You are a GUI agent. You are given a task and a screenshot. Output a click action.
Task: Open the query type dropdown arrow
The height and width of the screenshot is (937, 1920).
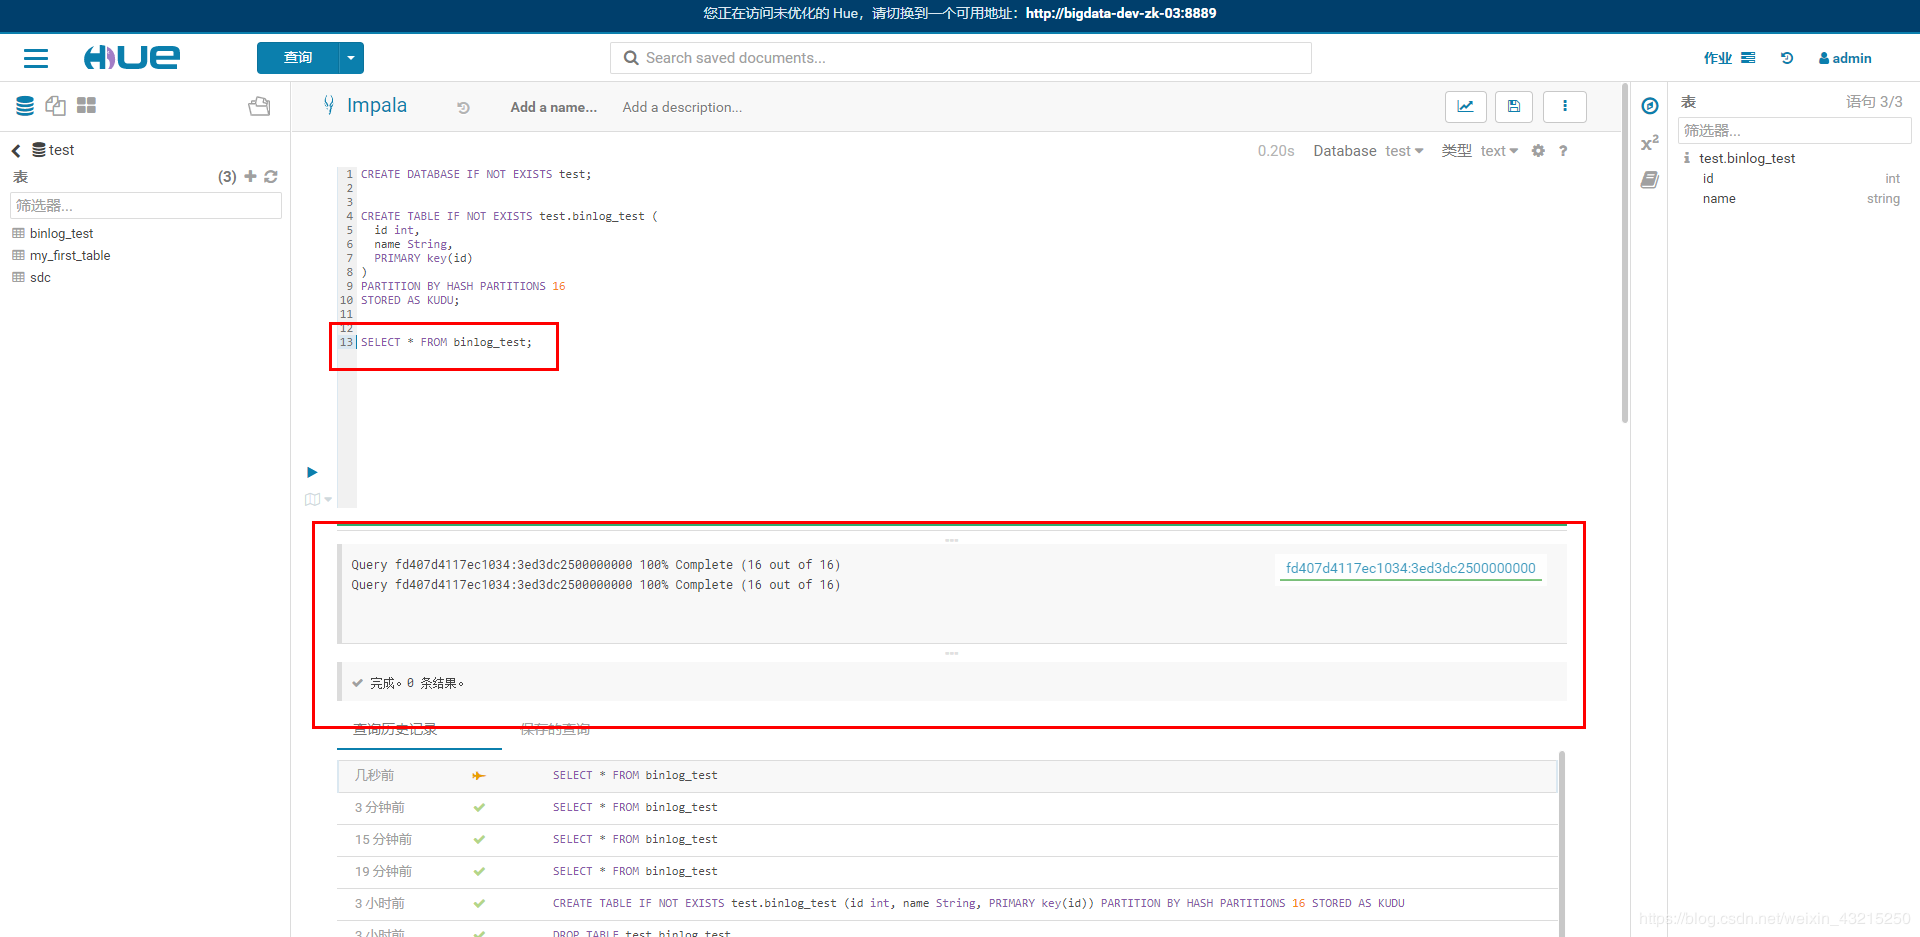point(351,58)
